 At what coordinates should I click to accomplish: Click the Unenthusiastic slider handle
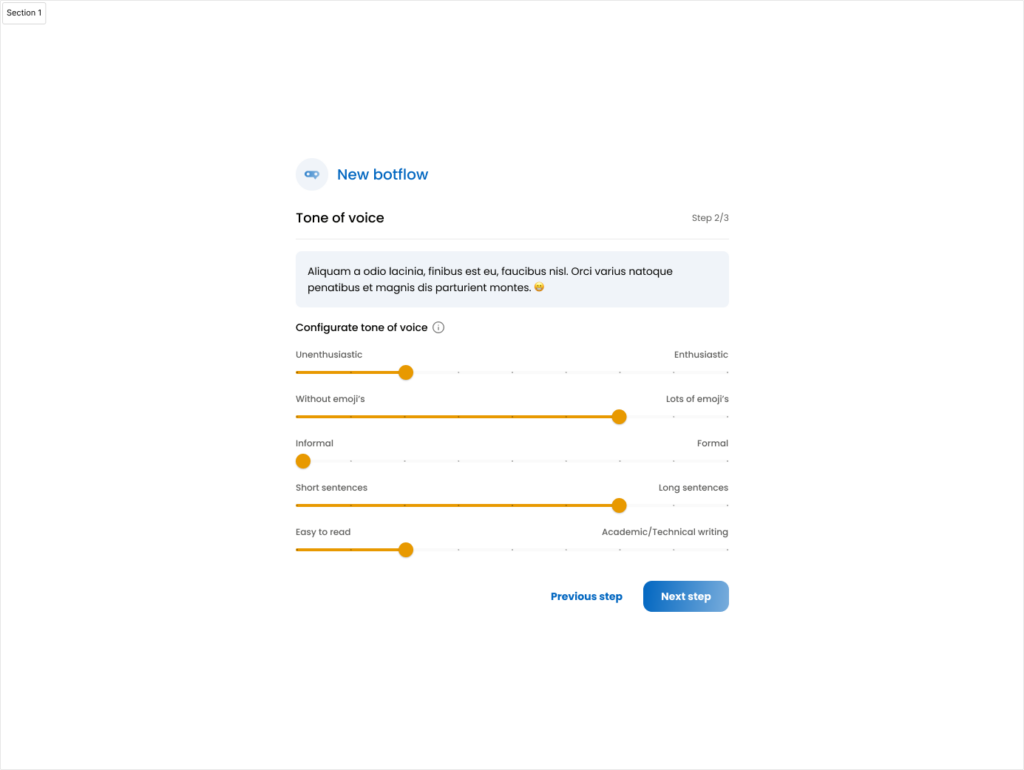tap(406, 372)
